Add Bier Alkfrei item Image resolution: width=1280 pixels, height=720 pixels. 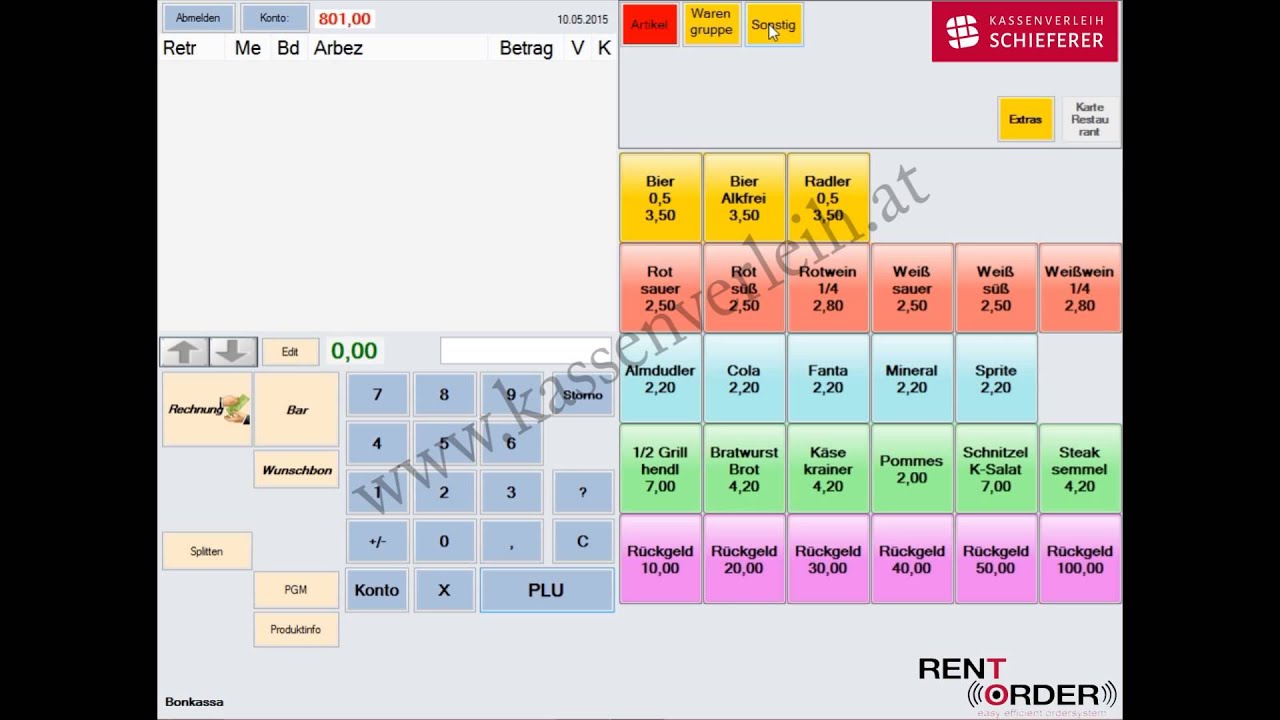[x=744, y=198]
